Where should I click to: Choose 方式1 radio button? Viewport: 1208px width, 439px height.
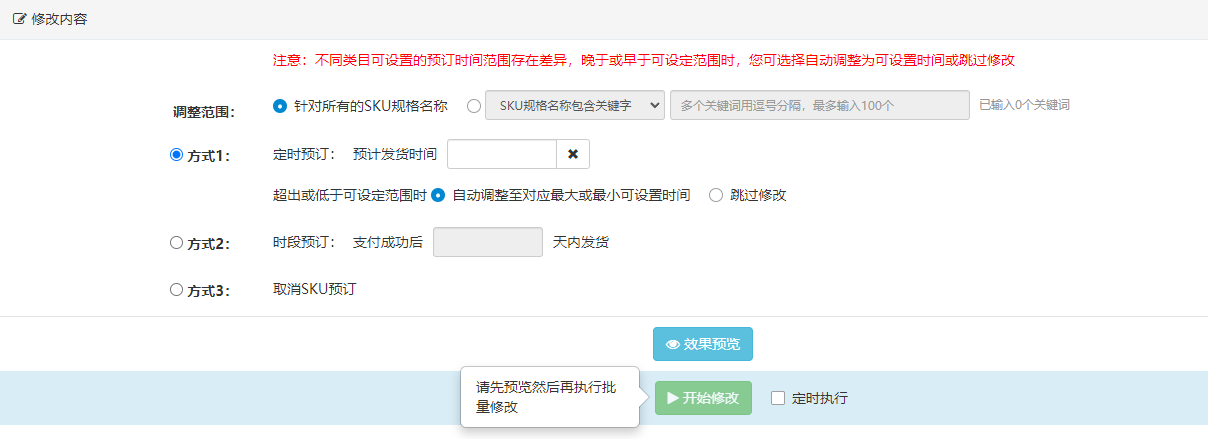[x=177, y=155]
